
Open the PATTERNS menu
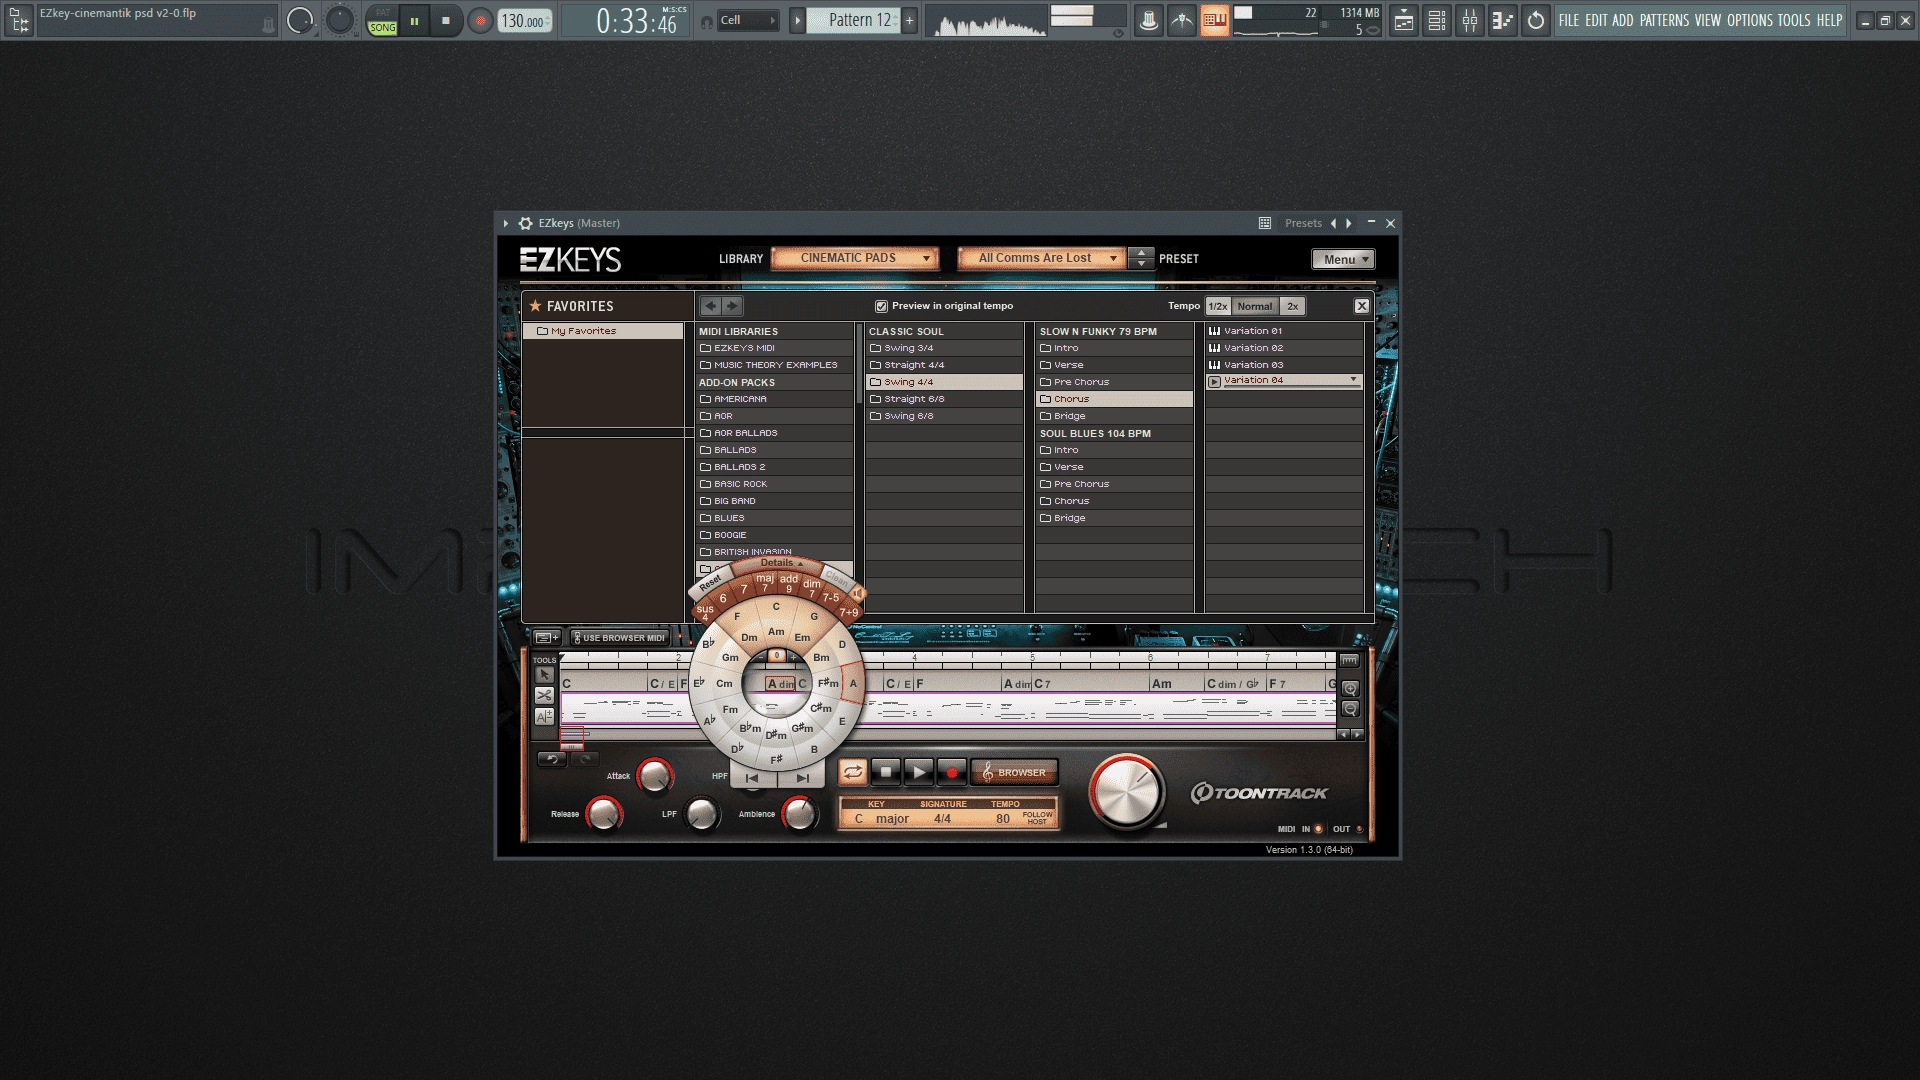pos(1665,20)
